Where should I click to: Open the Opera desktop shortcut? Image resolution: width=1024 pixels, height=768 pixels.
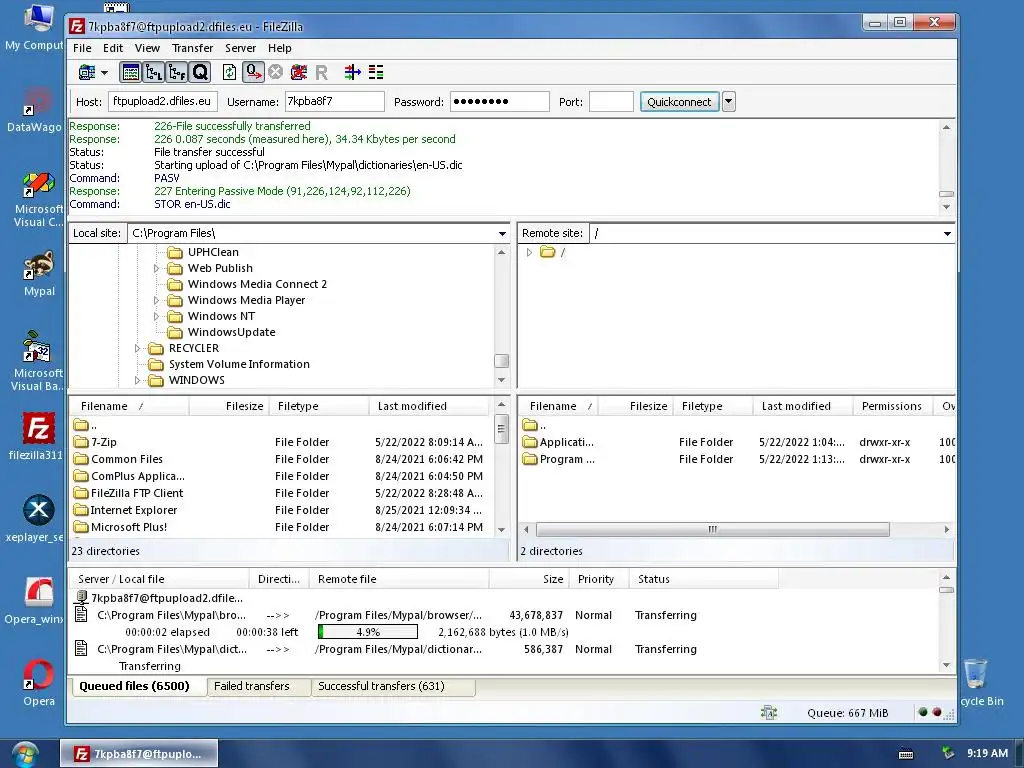[x=39, y=683]
